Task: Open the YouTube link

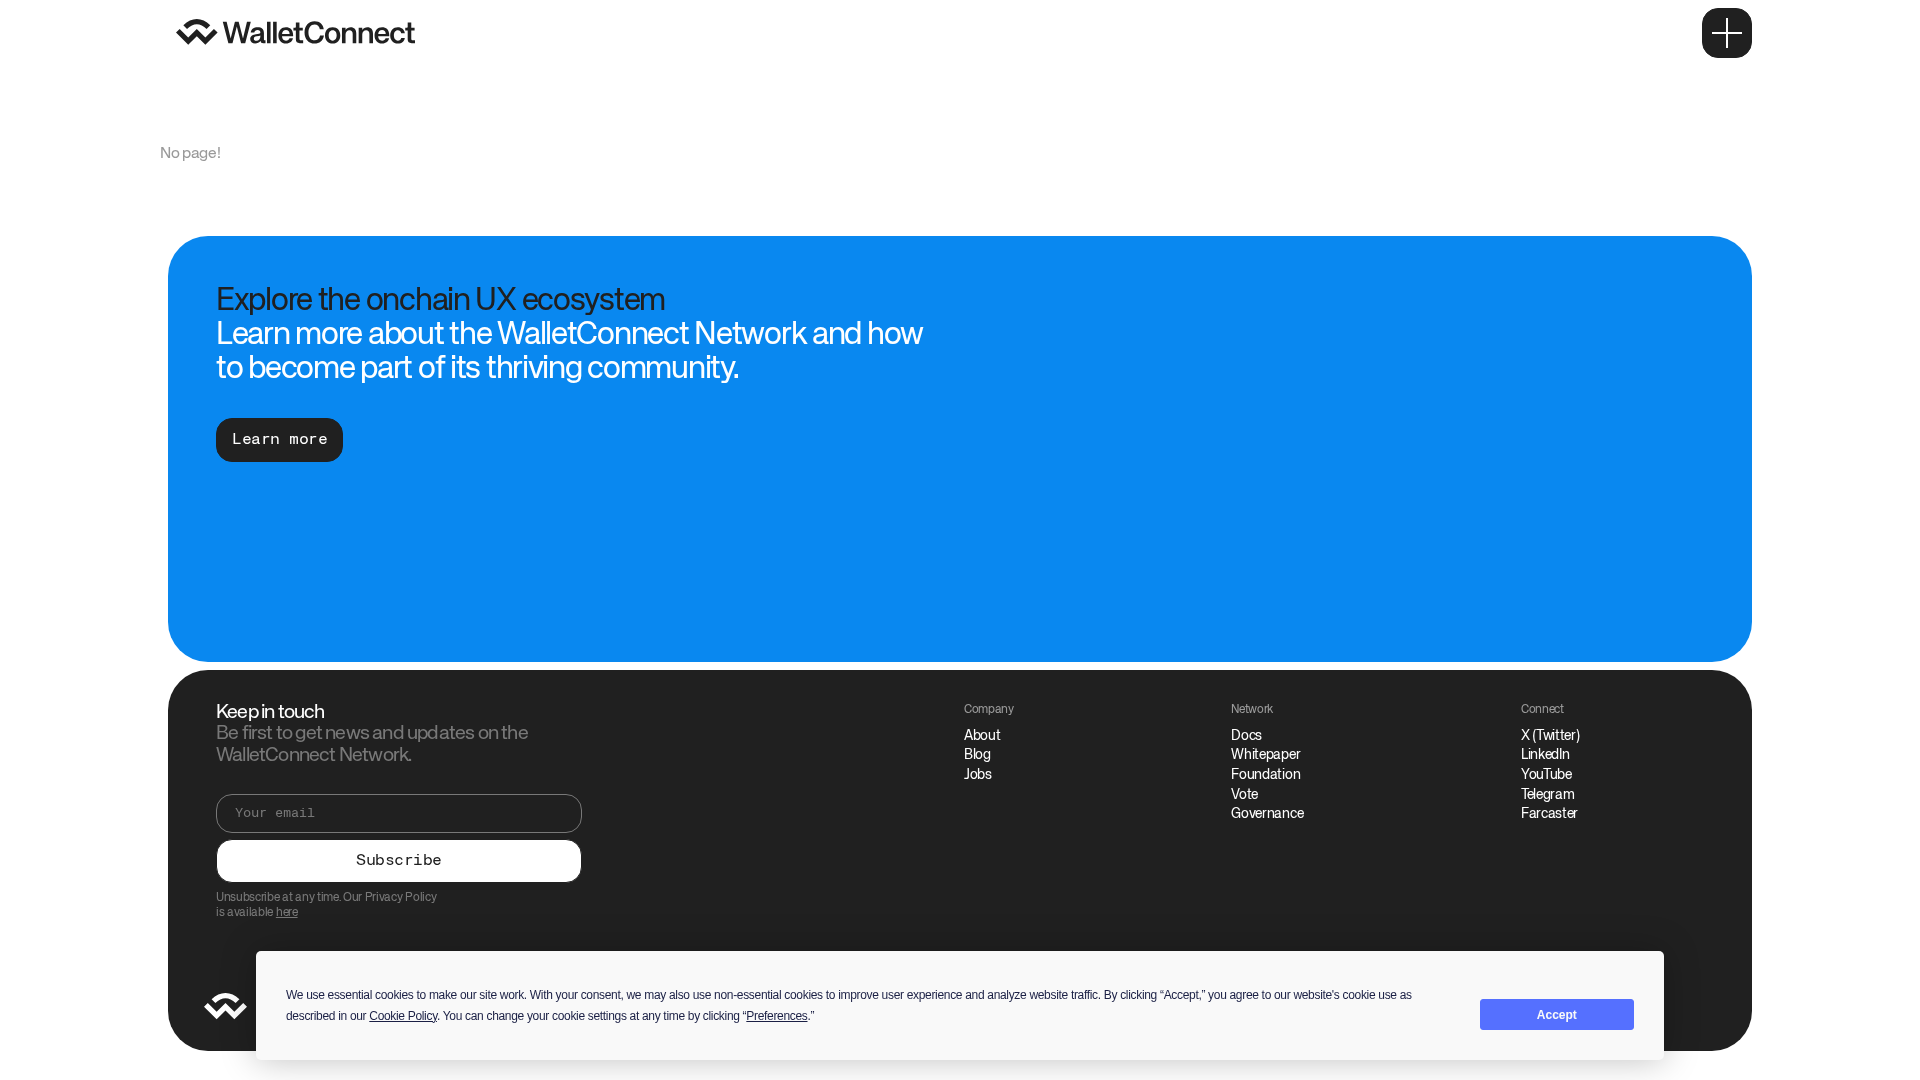Action: [1546, 774]
